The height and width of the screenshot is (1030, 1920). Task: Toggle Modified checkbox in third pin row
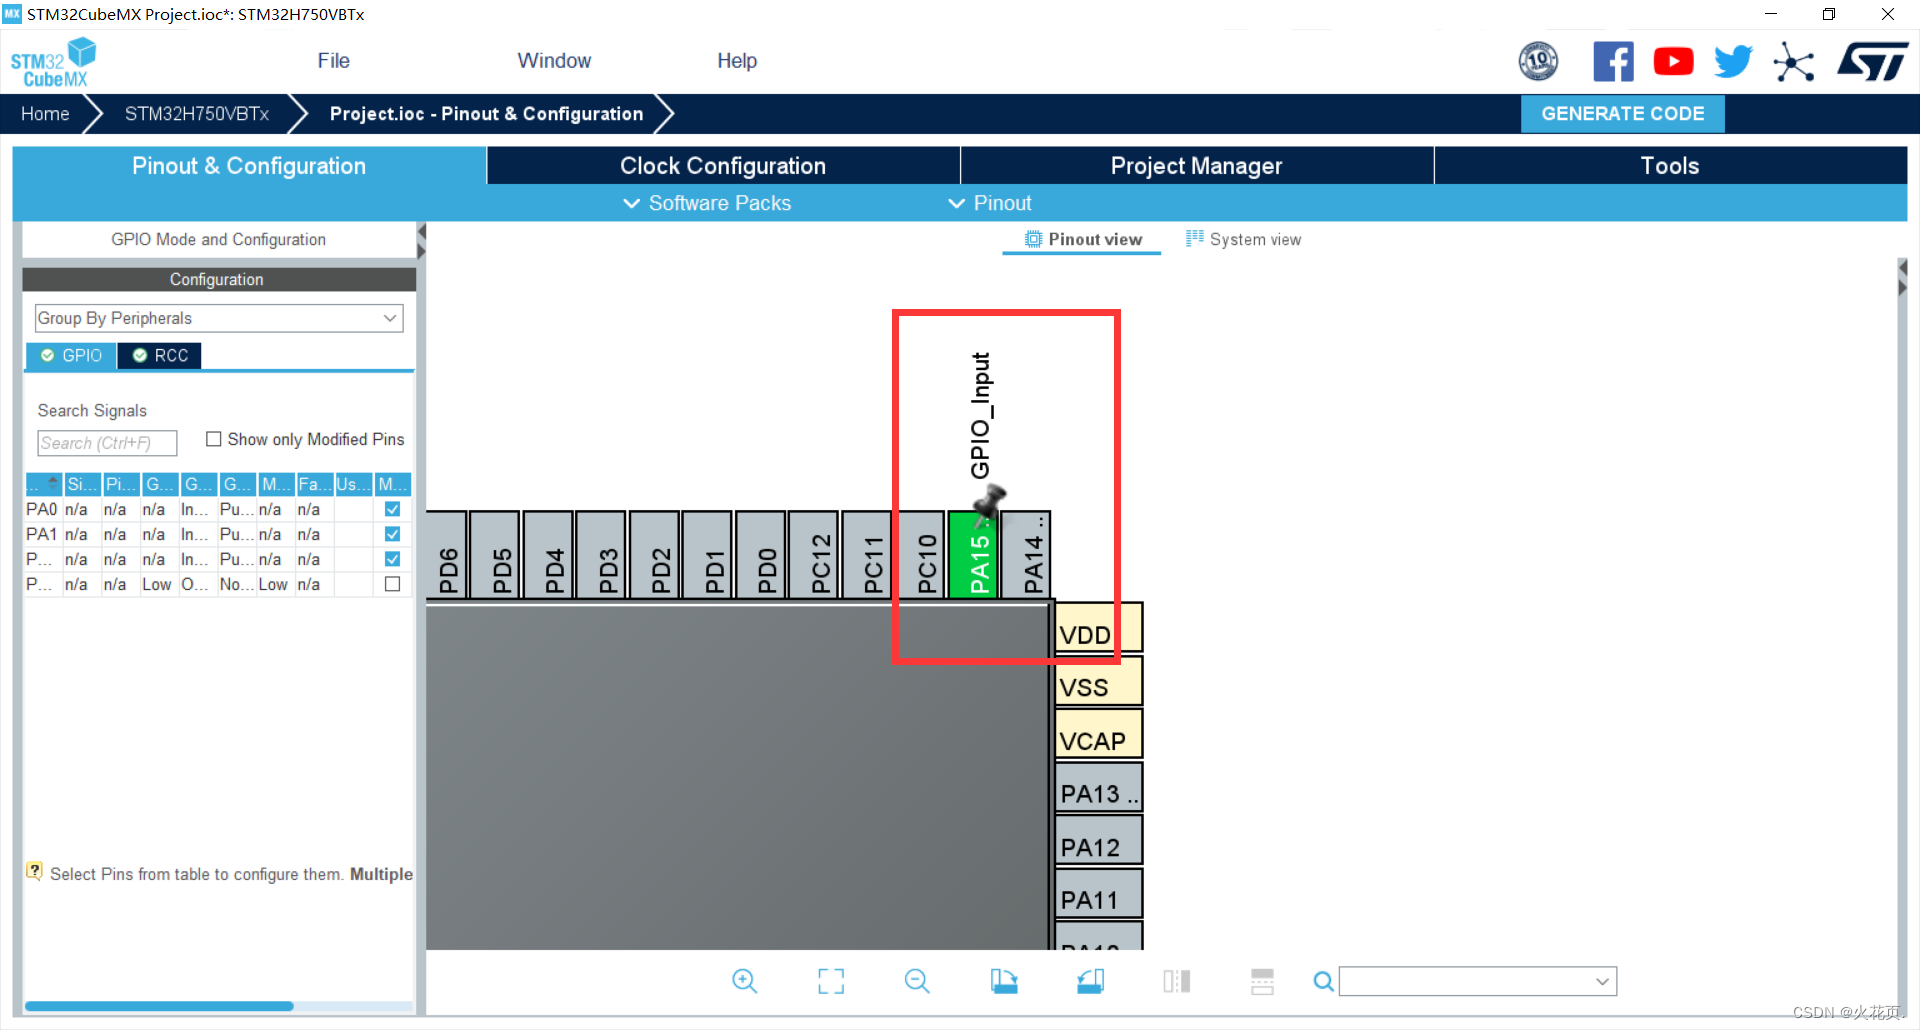(x=393, y=559)
